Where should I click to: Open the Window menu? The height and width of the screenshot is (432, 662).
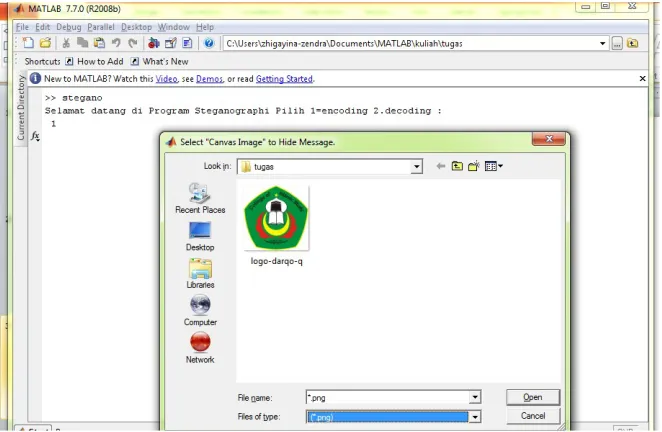(x=174, y=27)
